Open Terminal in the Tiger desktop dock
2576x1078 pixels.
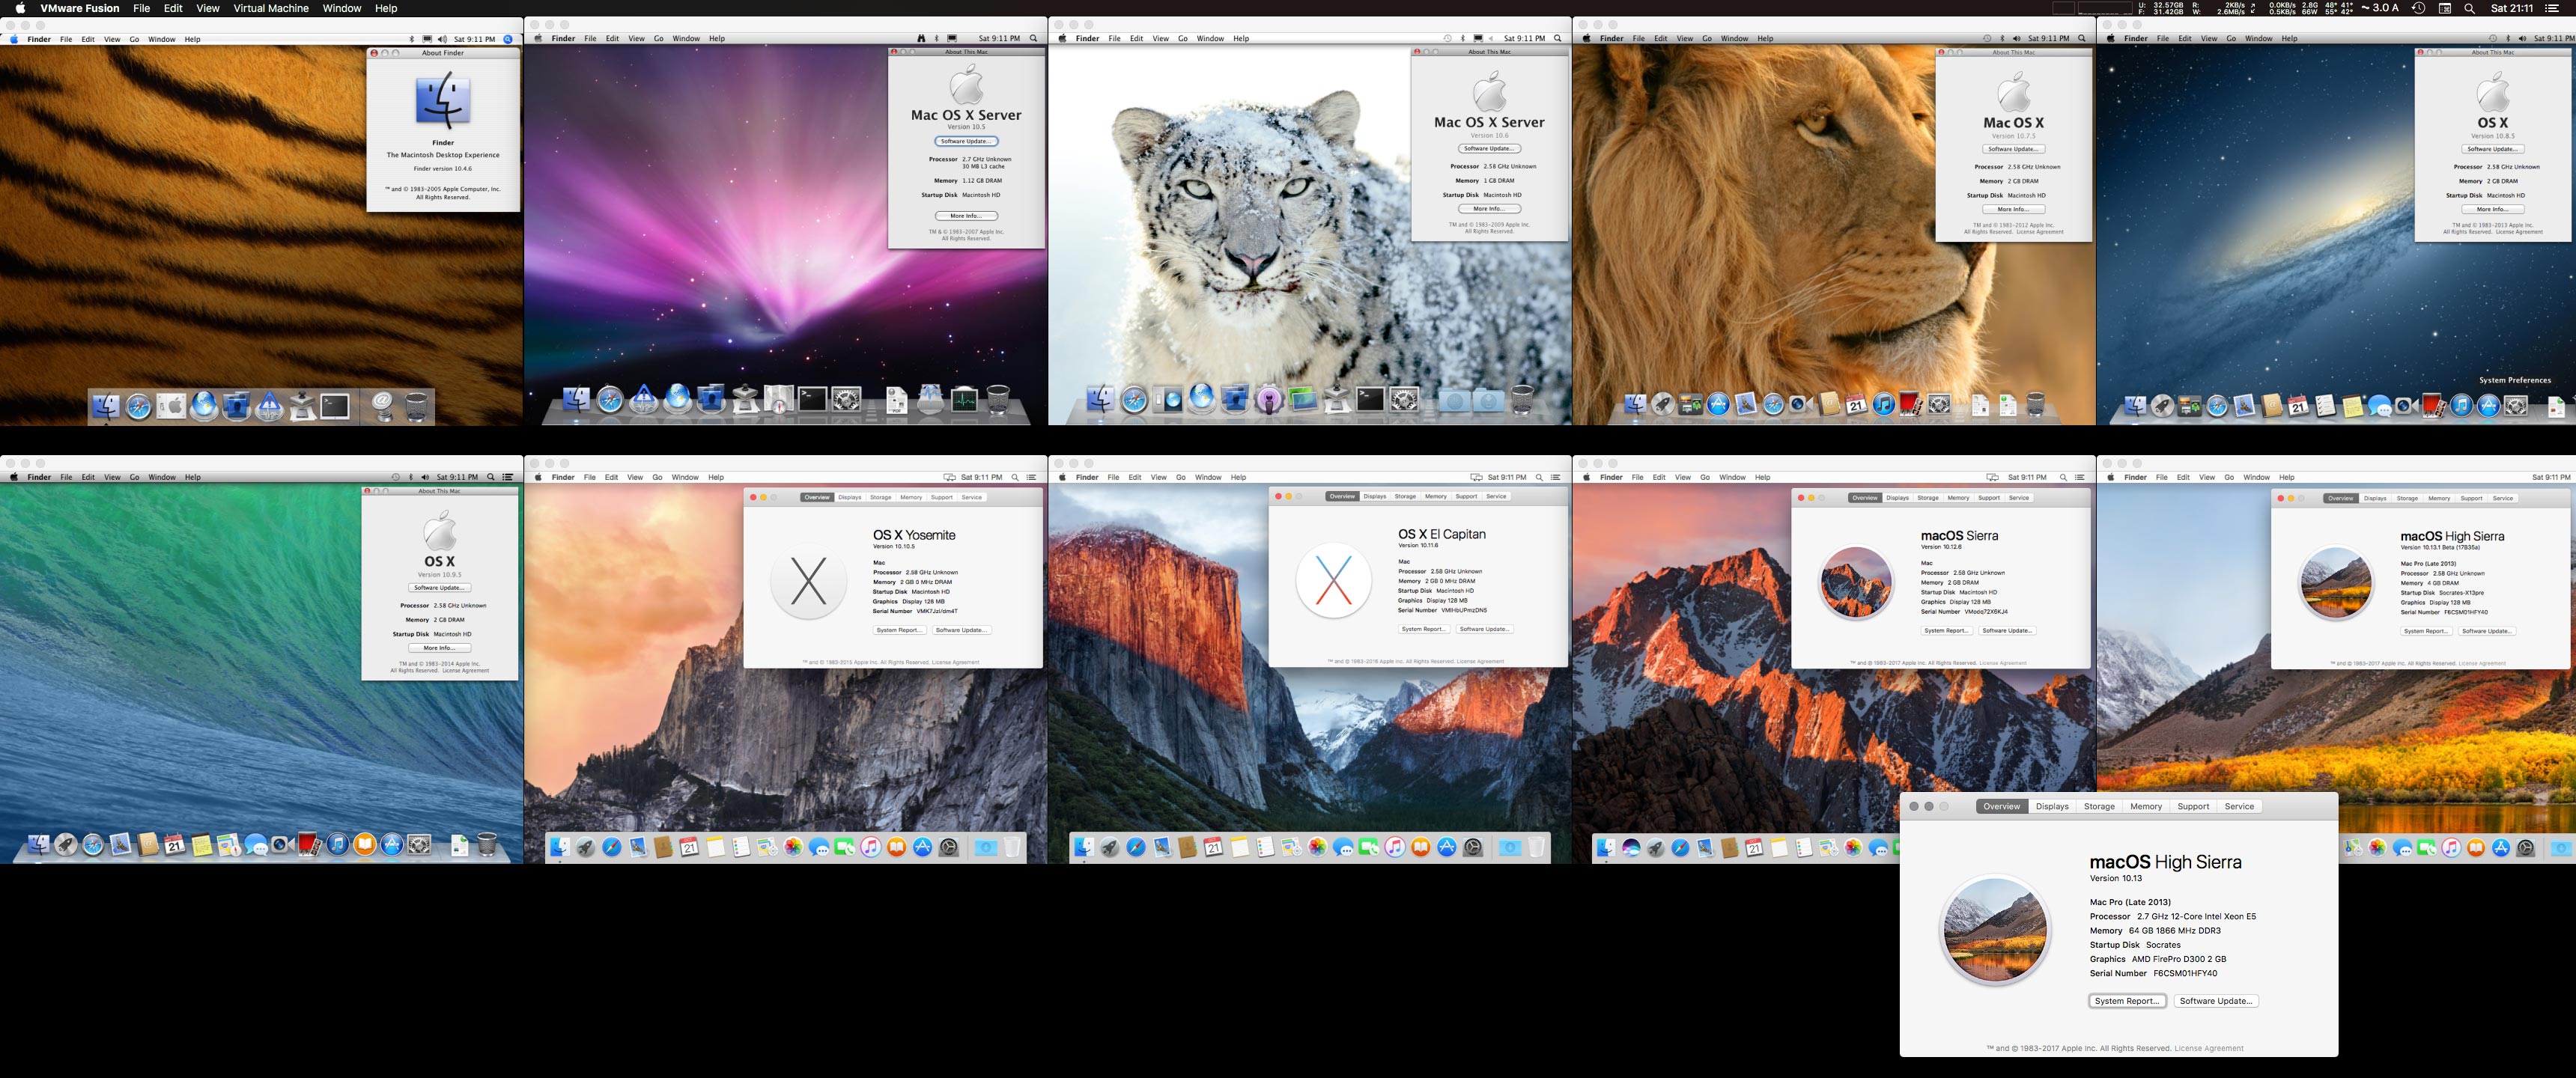click(335, 406)
